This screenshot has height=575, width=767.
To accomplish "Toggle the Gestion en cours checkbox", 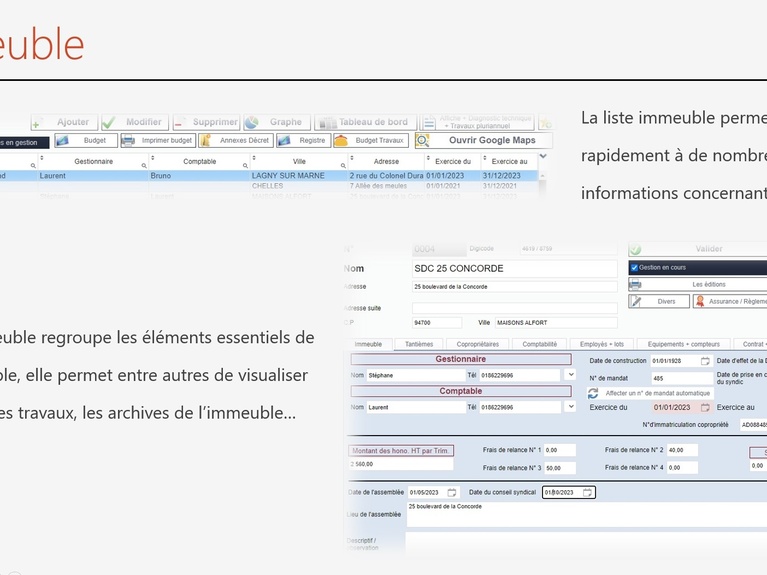I will coord(634,268).
